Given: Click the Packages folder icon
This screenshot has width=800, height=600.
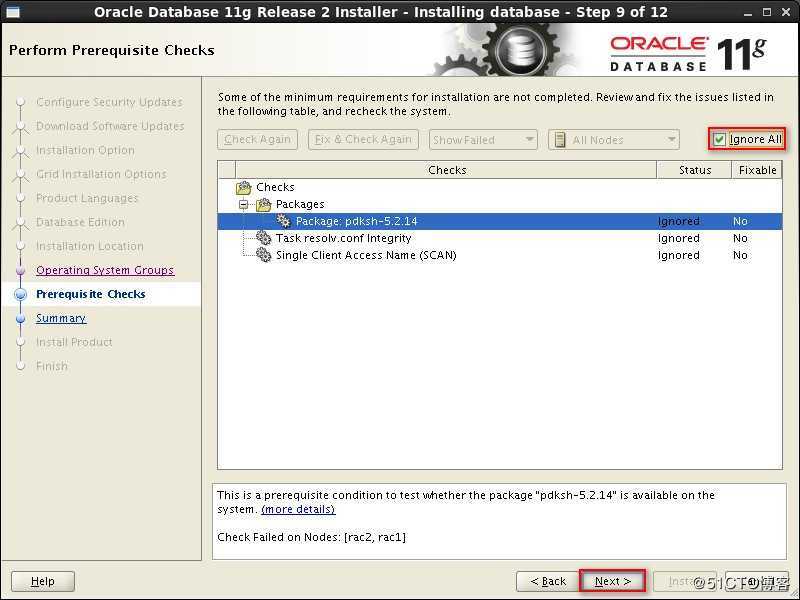Looking at the screenshot, I should (x=263, y=205).
